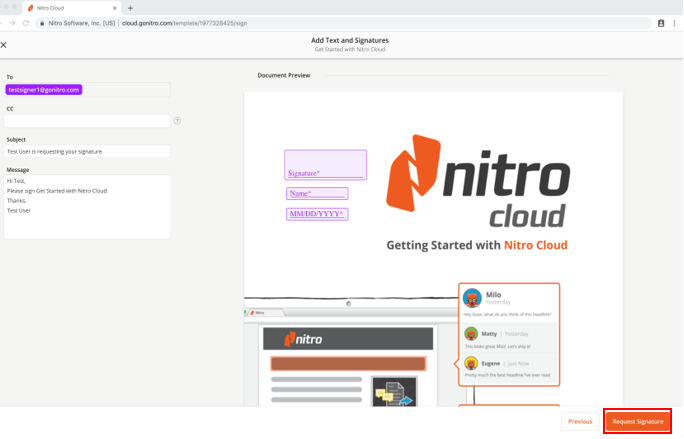Screen dimensions: 684x439
Task: Select the Nitro Cloud browser tab
Action: pyautogui.click(x=72, y=8)
